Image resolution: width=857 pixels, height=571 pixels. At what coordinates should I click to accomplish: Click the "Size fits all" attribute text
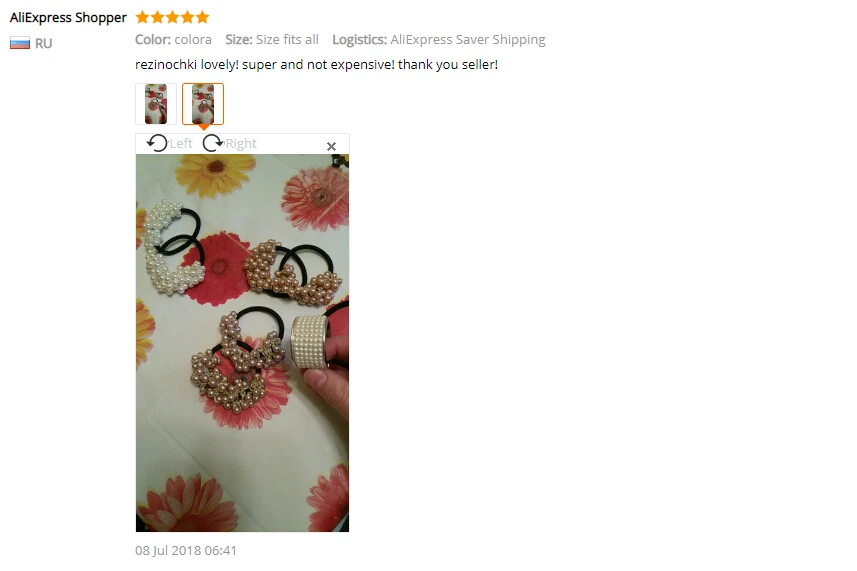(287, 39)
